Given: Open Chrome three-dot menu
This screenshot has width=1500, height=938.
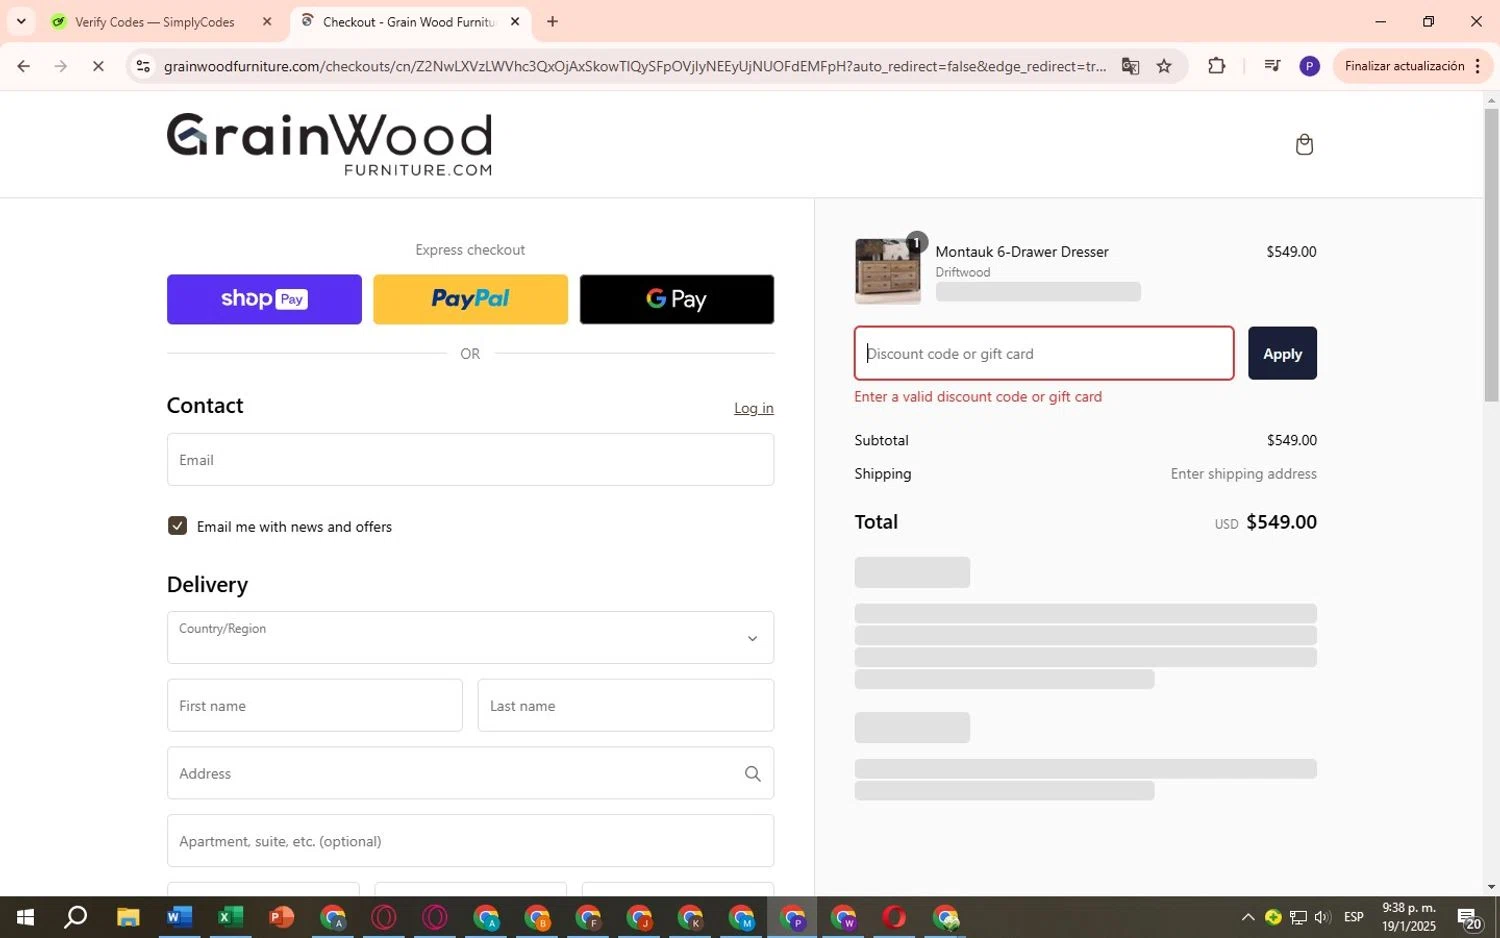Looking at the screenshot, I should (x=1477, y=66).
